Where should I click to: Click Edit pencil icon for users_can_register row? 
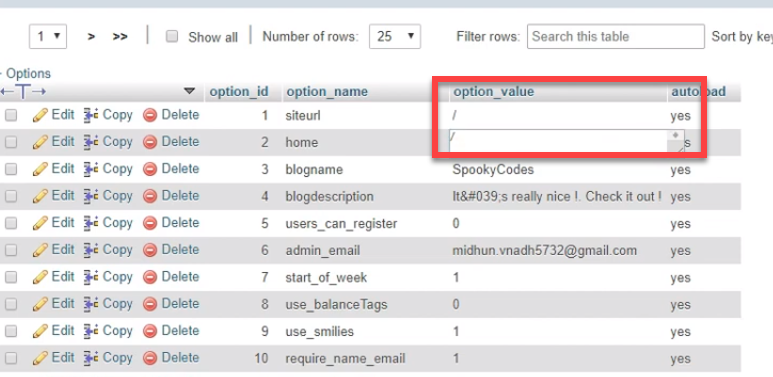[40, 223]
